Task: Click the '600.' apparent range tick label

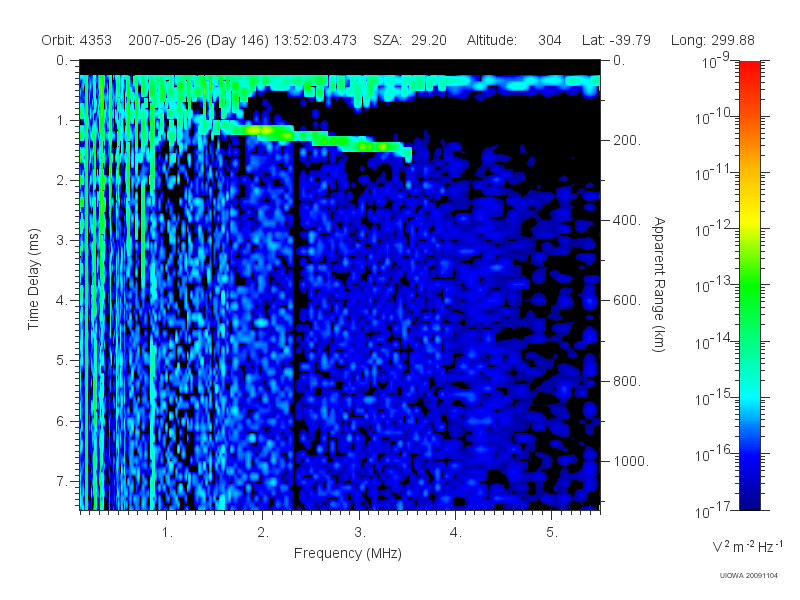Action: click(x=627, y=301)
